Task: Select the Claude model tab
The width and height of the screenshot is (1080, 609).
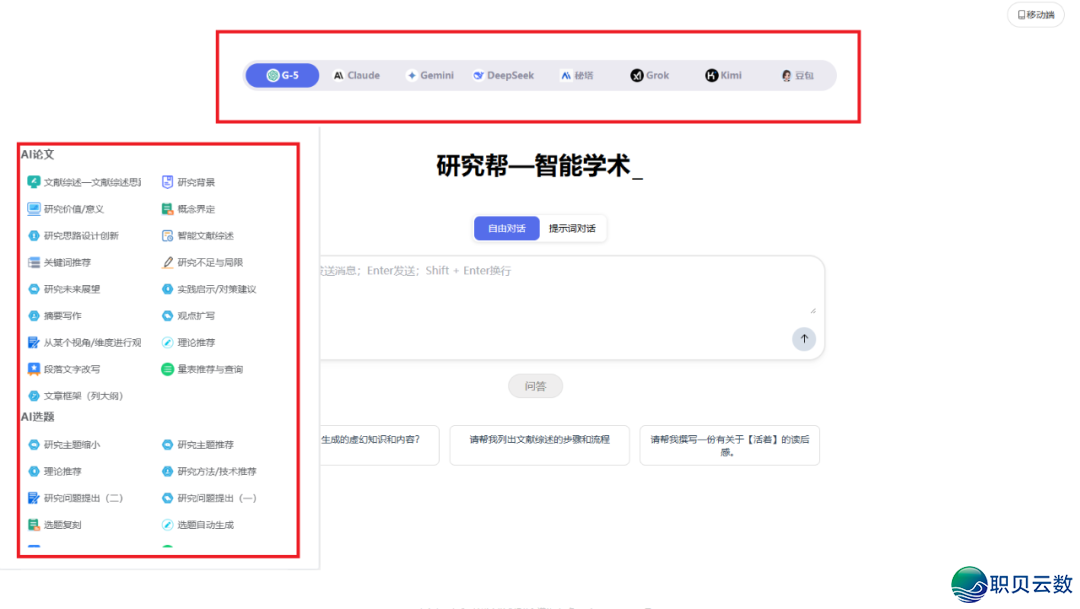Action: pyautogui.click(x=357, y=75)
